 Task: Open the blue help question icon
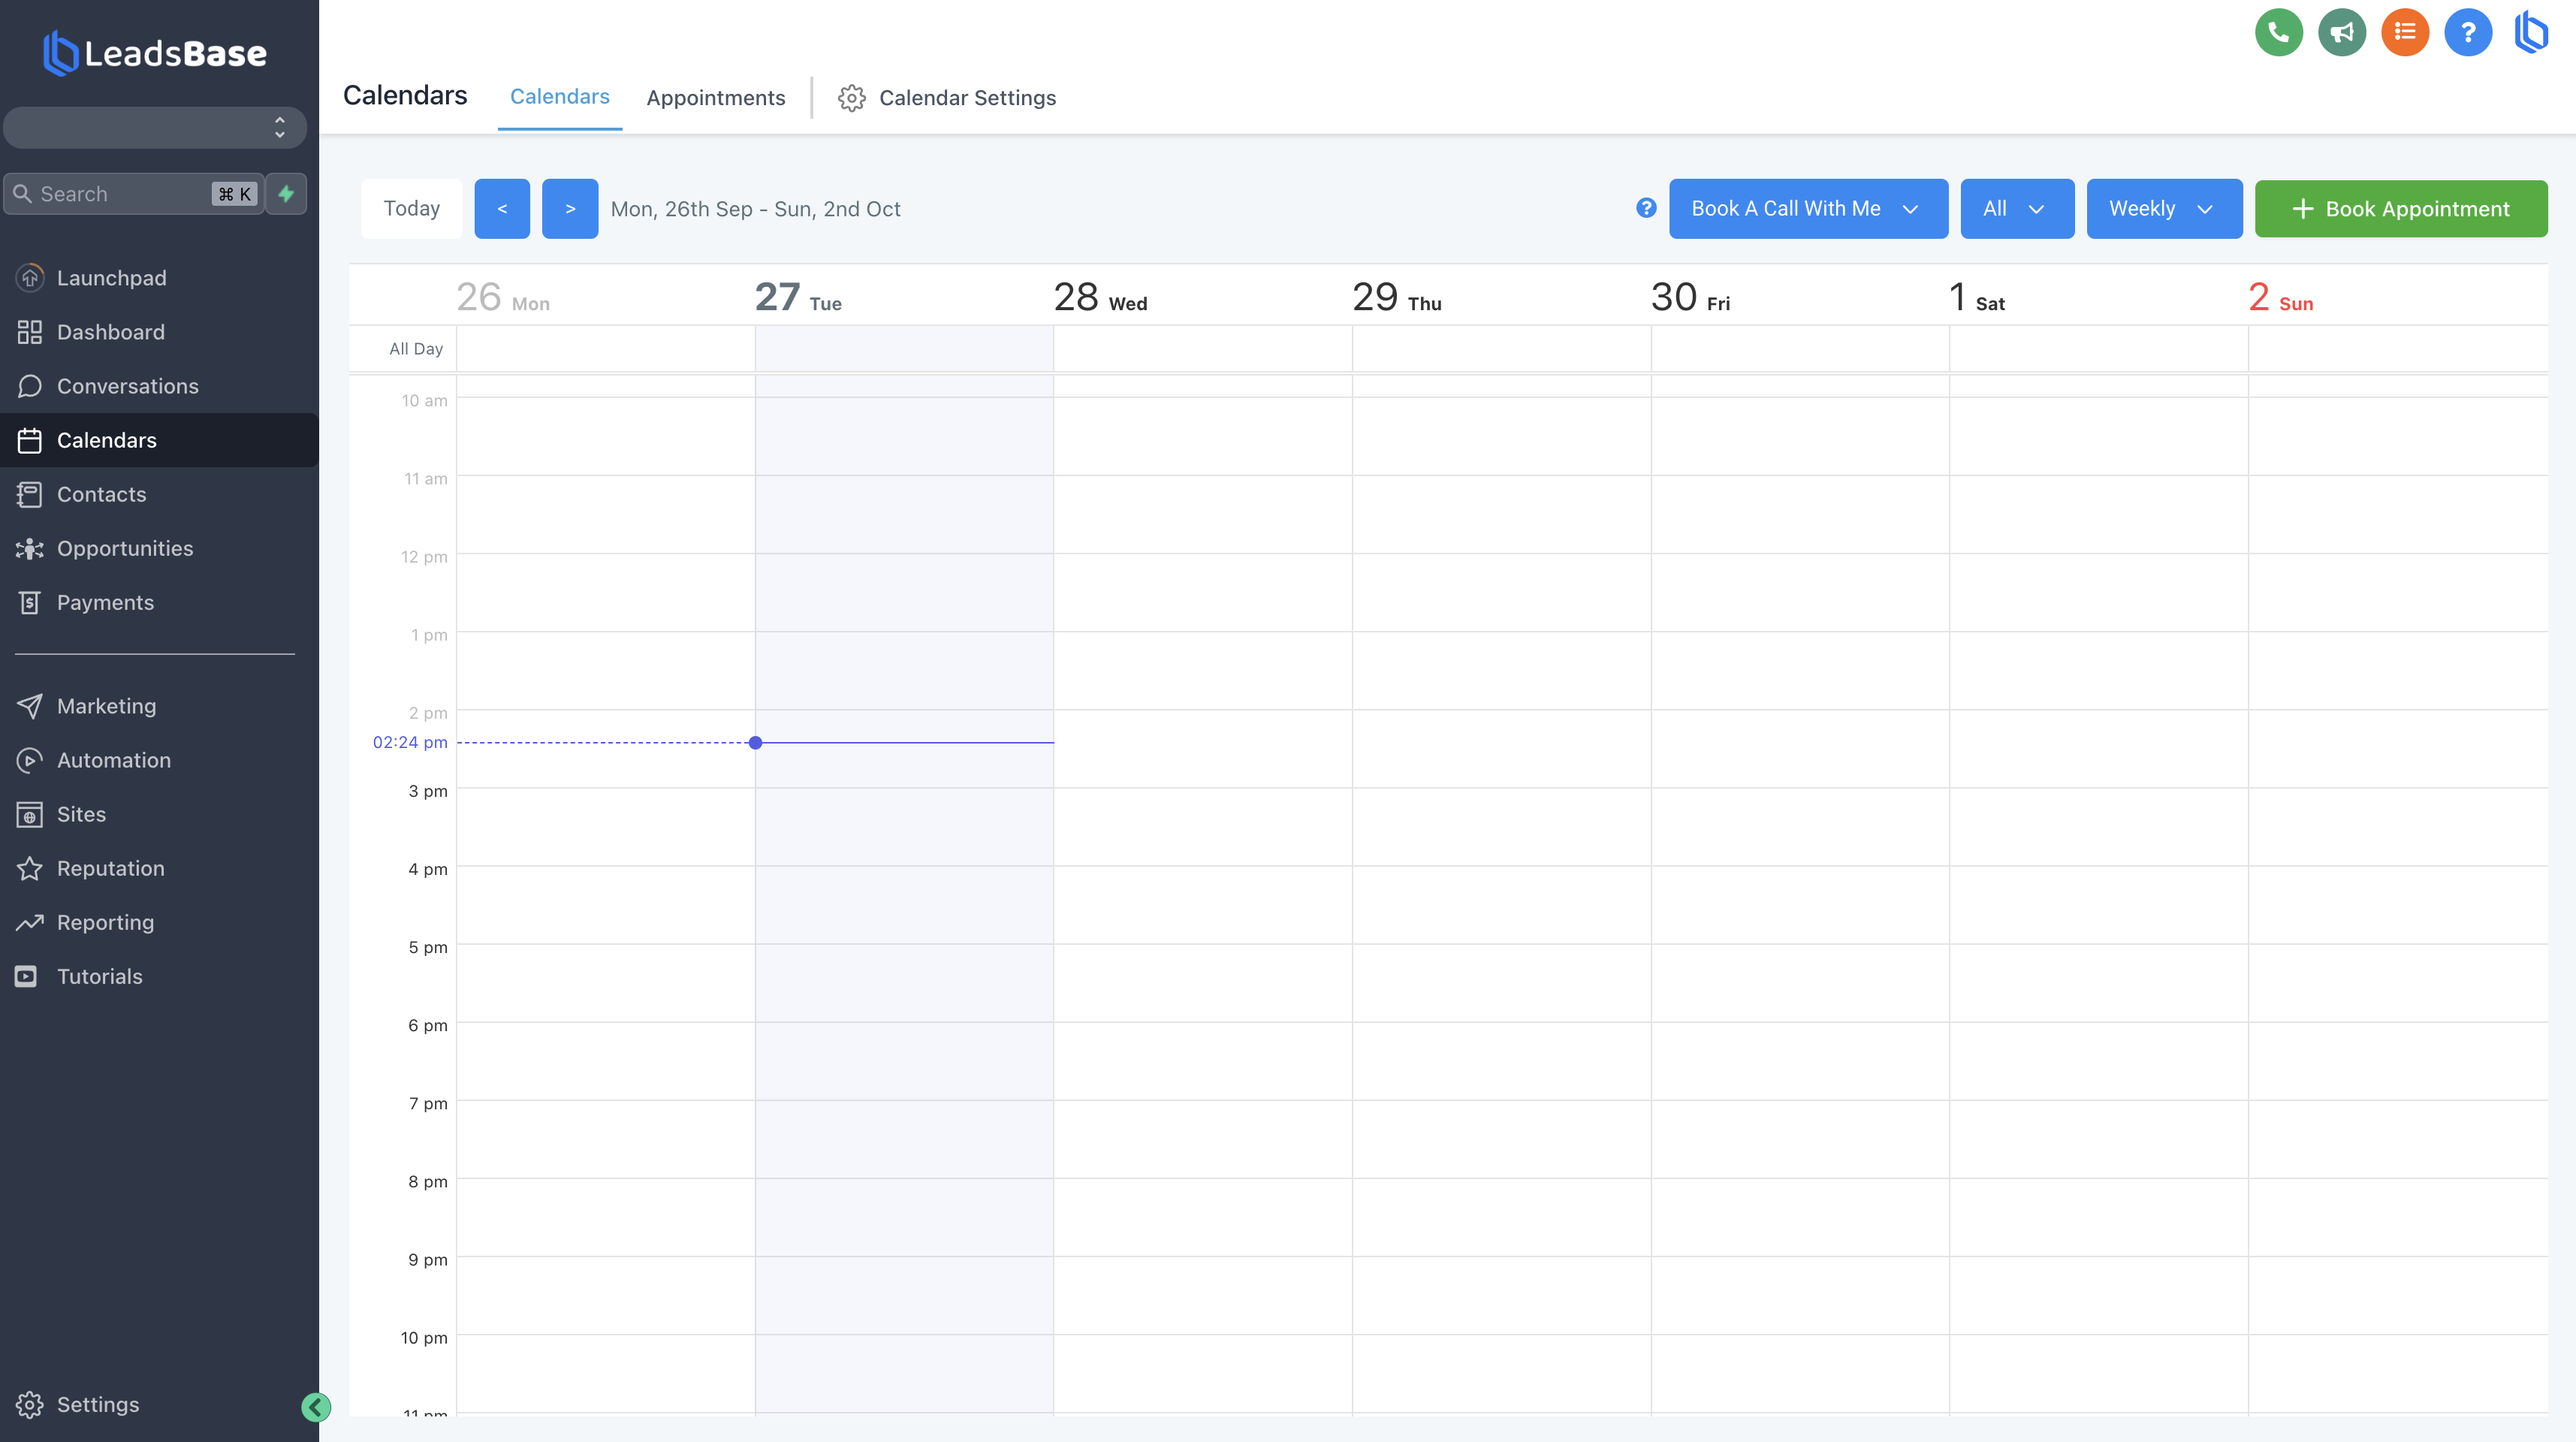point(2467,33)
